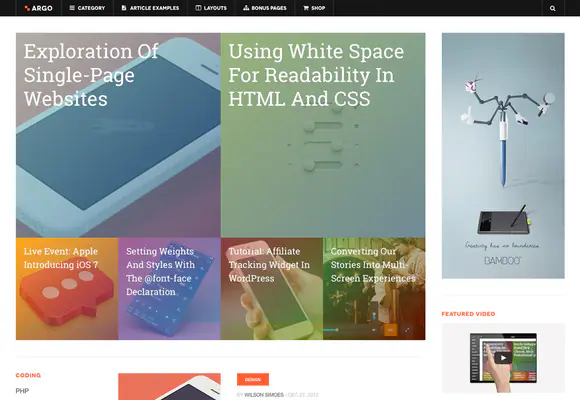Open Tutorial: Affiliate Tracking Widget article
This screenshot has width=580, height=400.
272,289
